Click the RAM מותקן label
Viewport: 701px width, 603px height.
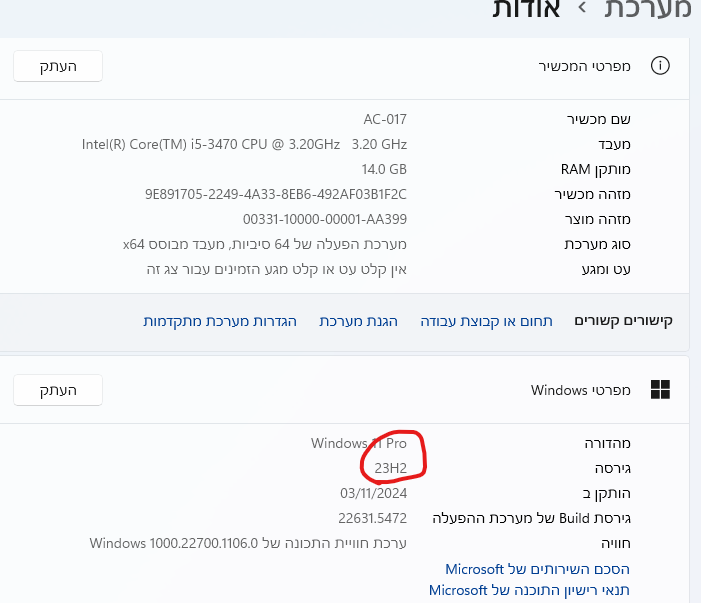coord(595,169)
